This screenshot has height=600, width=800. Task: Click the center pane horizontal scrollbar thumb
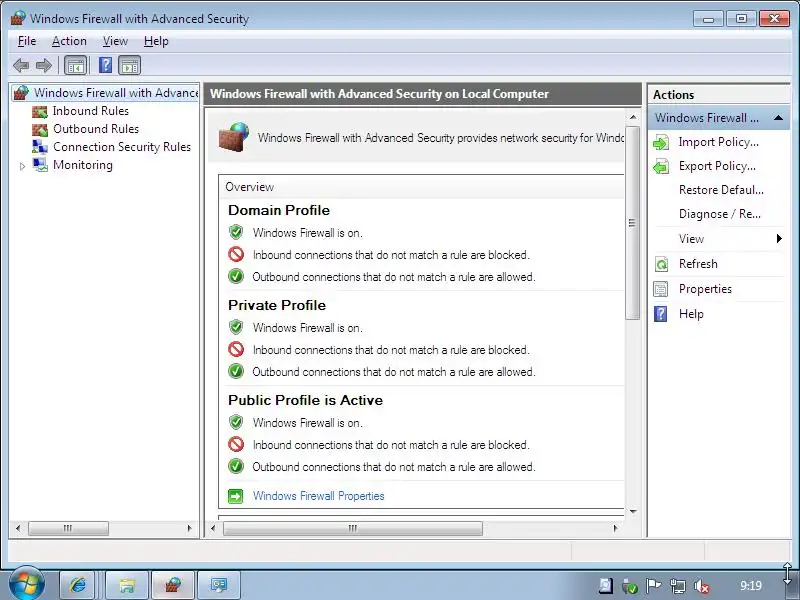coord(353,529)
